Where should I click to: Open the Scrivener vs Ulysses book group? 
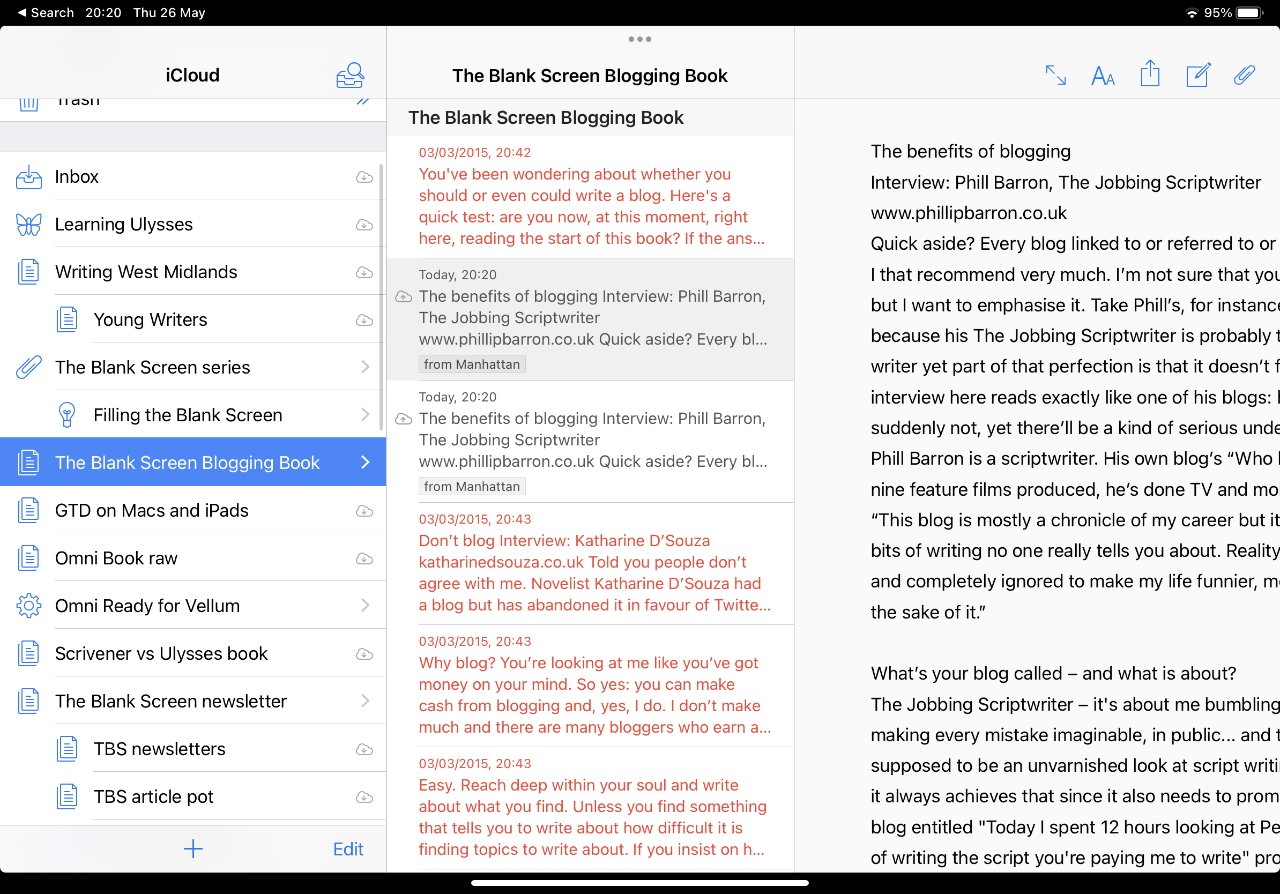point(161,654)
